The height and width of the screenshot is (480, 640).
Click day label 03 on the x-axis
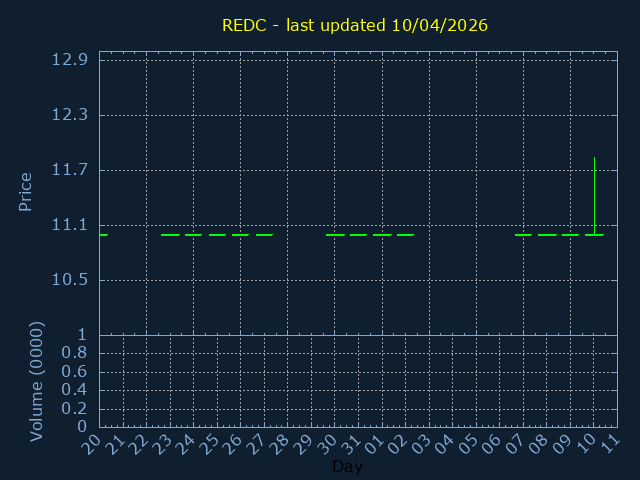tap(421, 444)
